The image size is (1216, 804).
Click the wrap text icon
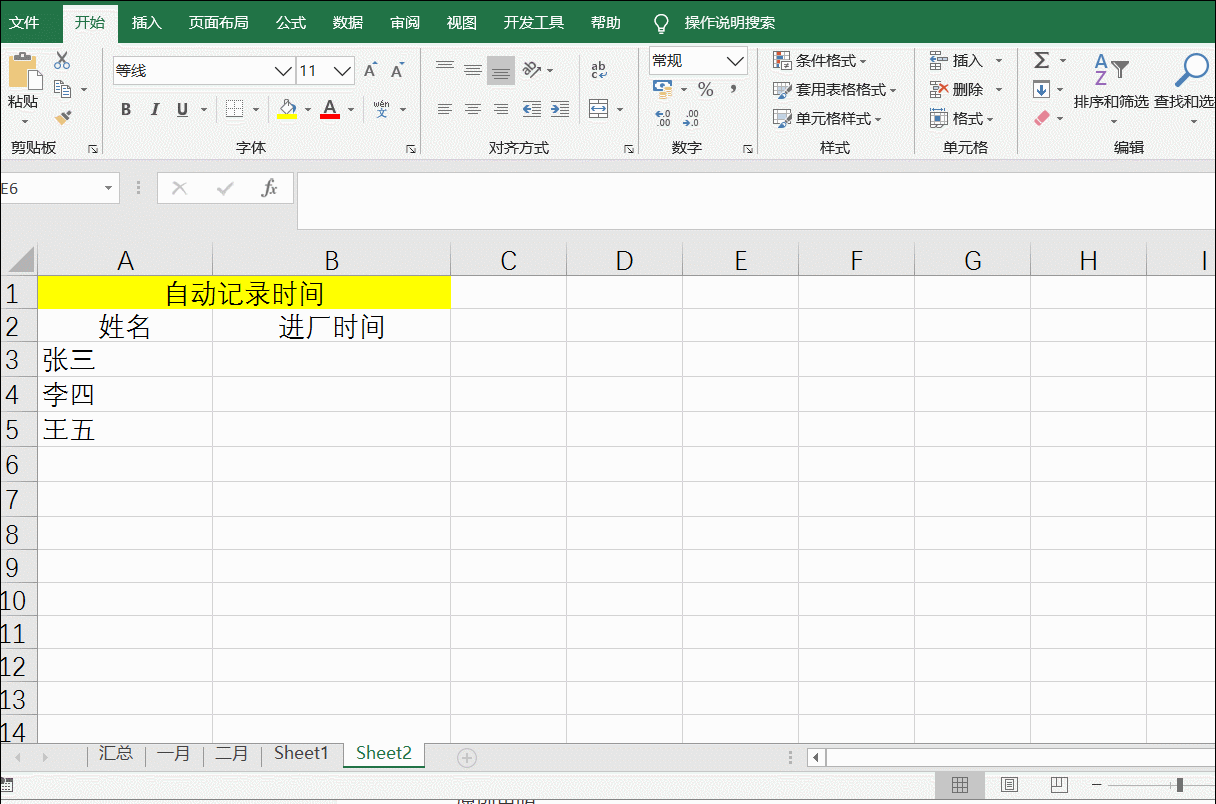pos(598,70)
